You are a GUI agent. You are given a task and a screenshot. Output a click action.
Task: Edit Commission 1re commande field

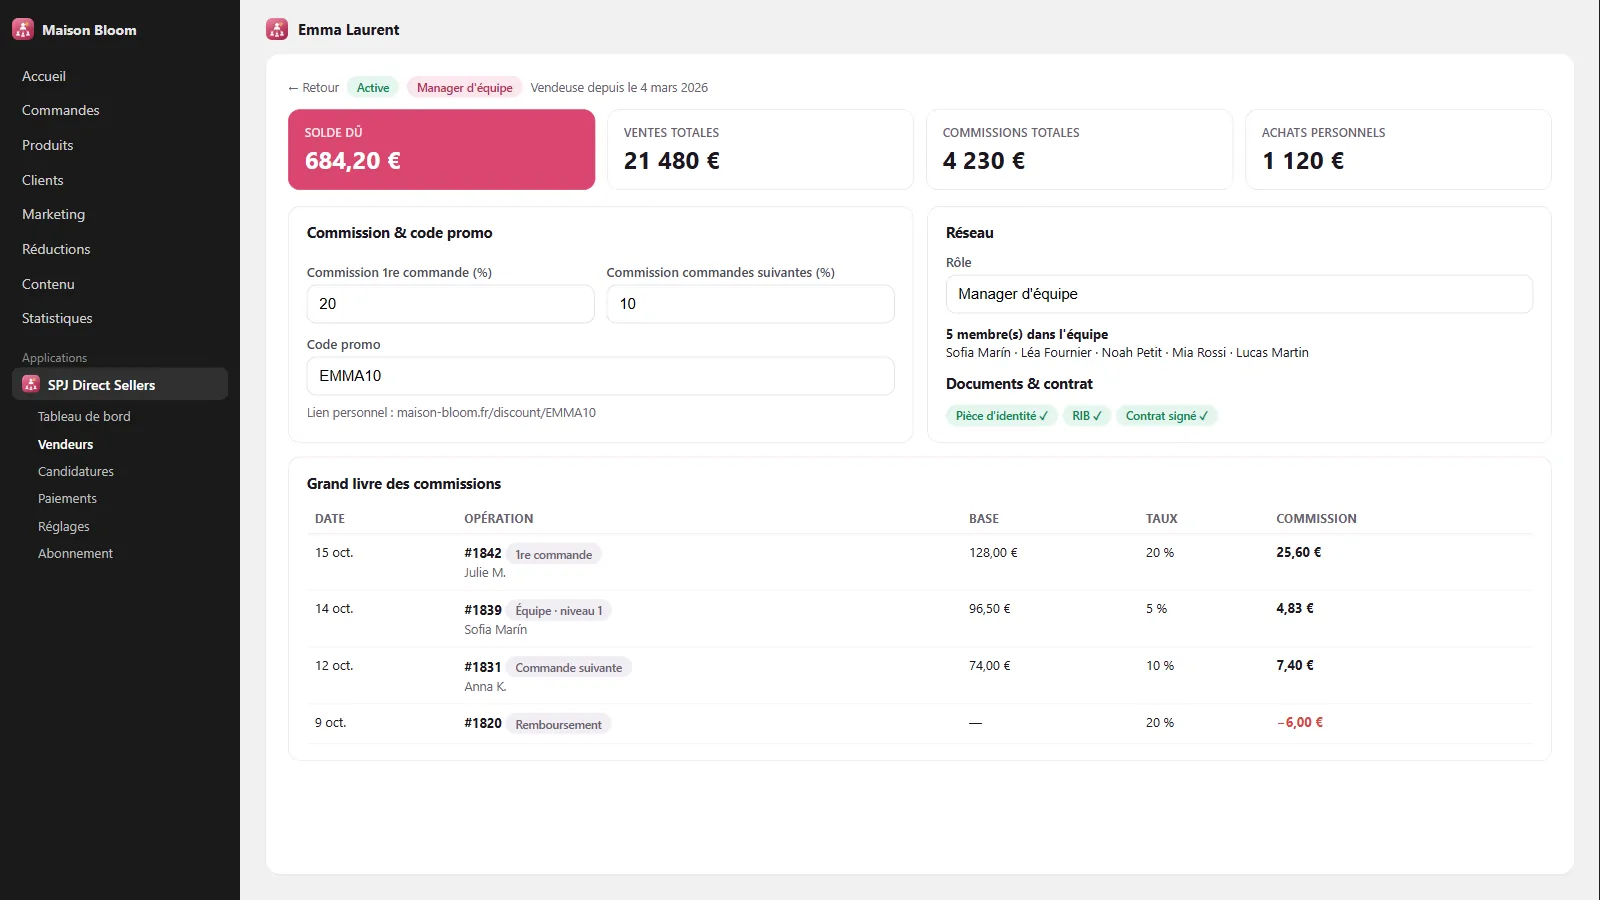451,304
